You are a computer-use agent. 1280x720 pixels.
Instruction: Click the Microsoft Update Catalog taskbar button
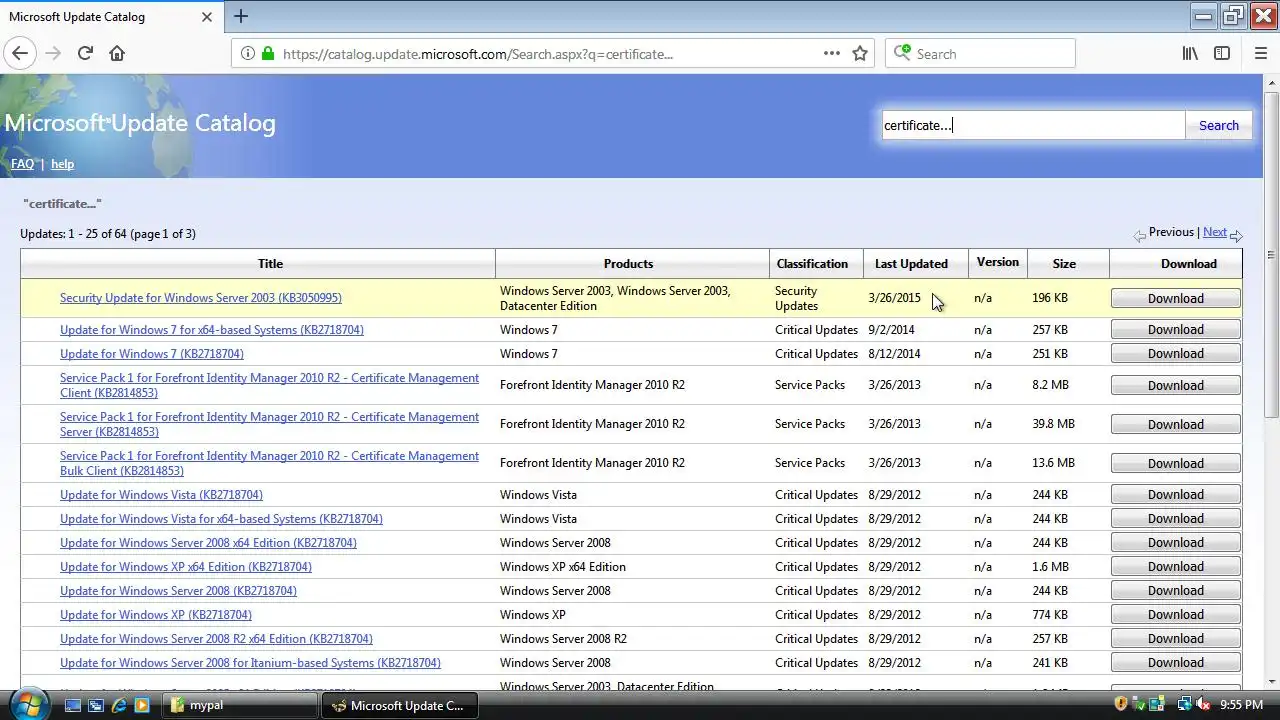(x=400, y=705)
